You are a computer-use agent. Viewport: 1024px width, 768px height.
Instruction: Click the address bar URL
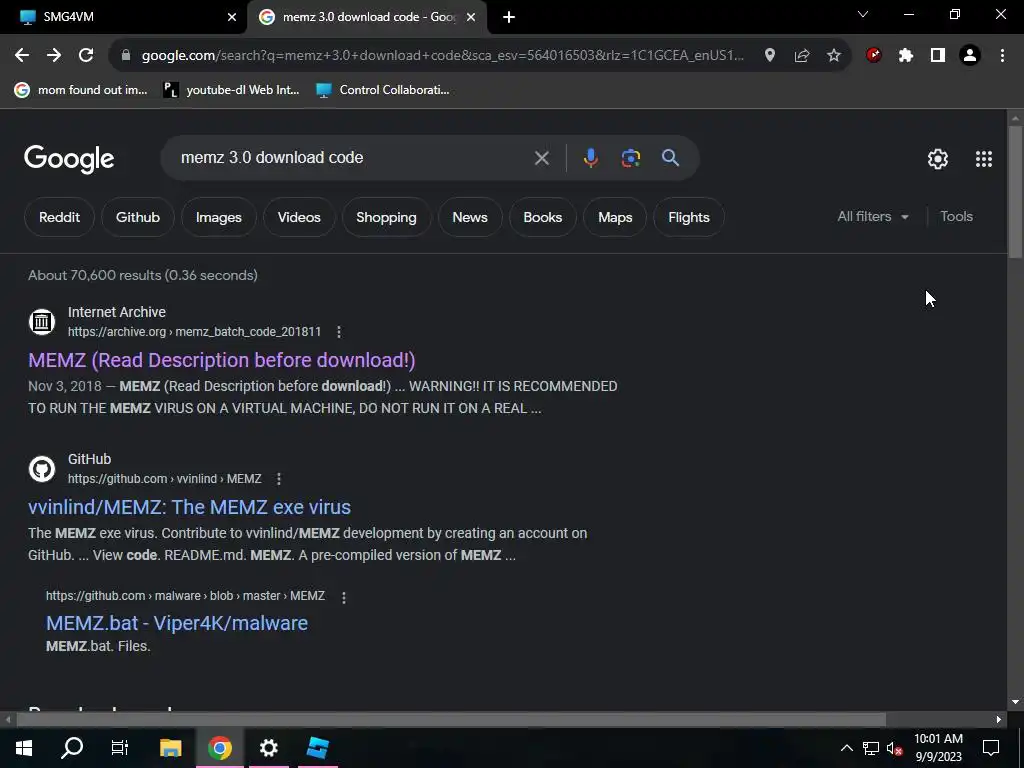click(443, 56)
